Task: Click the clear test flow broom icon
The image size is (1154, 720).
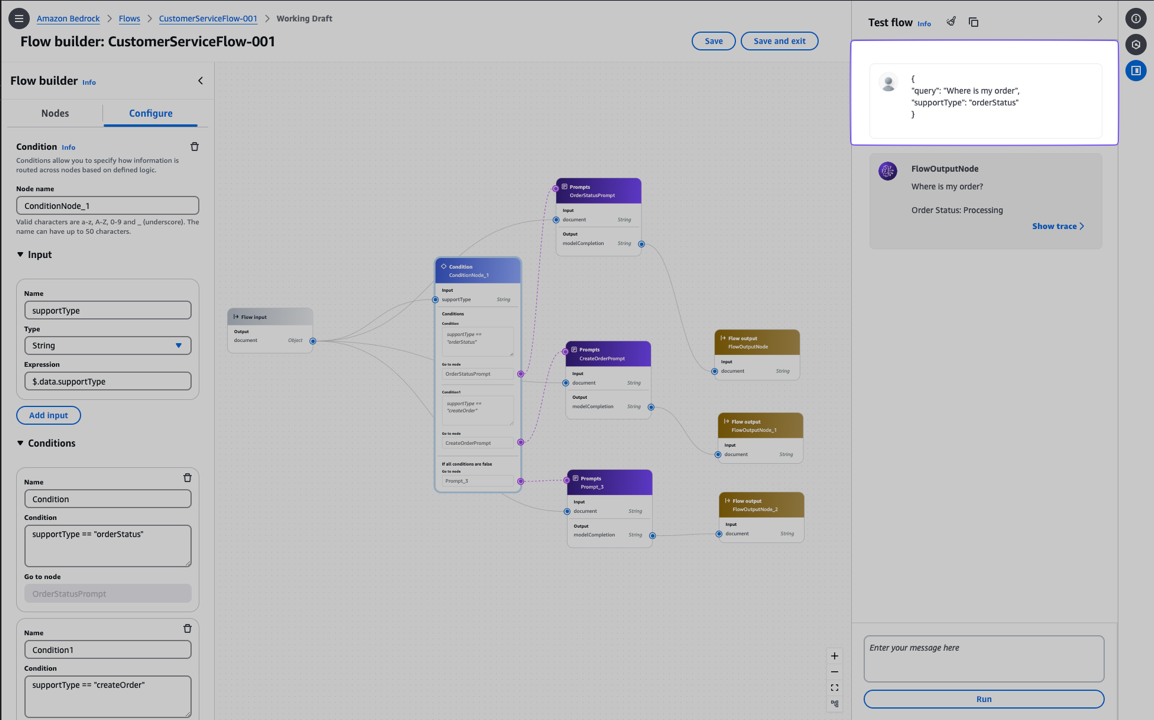Action: click(x=951, y=21)
